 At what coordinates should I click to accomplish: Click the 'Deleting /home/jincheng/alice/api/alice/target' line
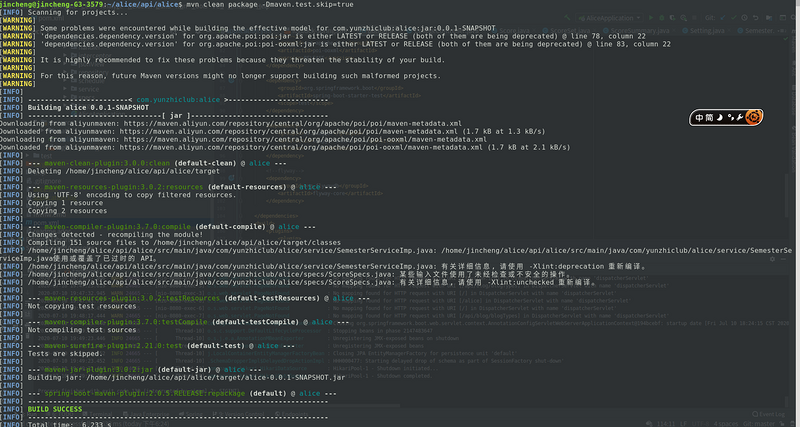[x=123, y=171]
